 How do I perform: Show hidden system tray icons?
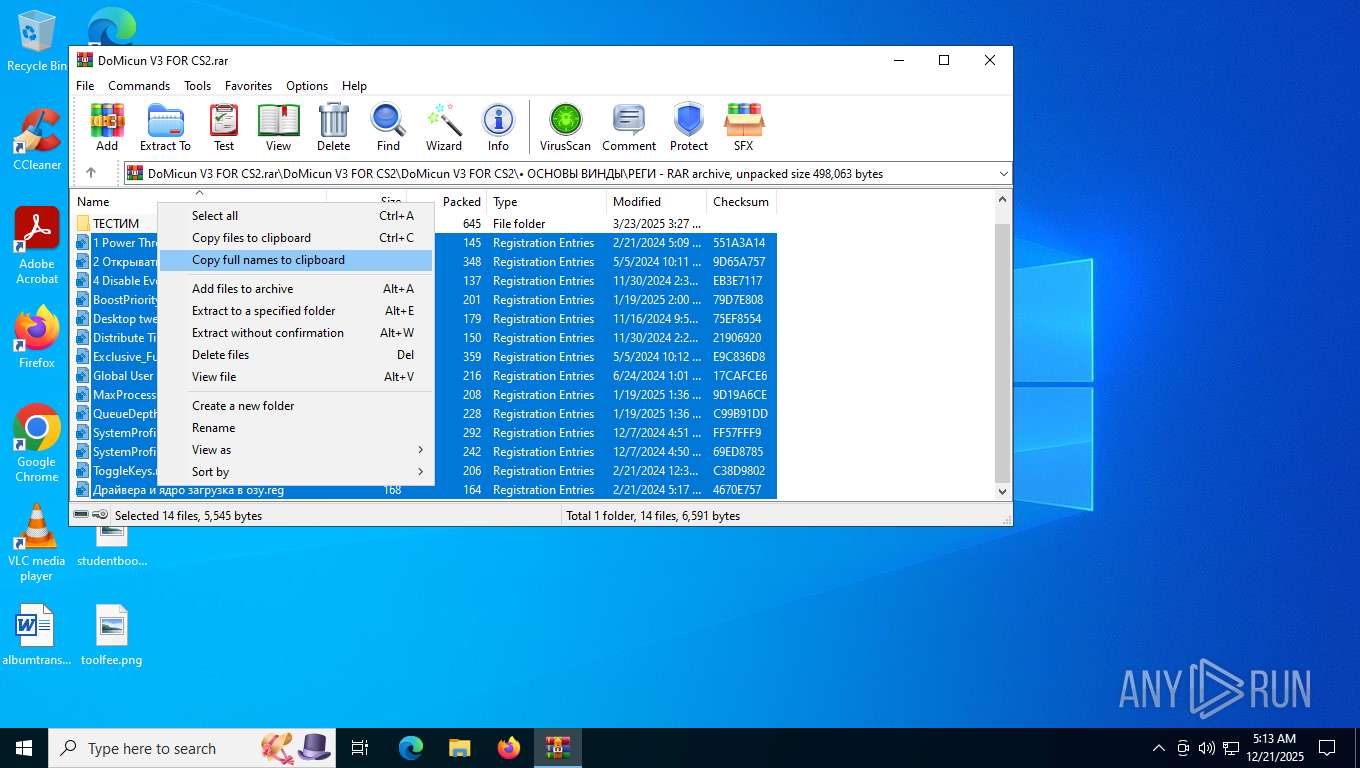pyautogui.click(x=1159, y=748)
